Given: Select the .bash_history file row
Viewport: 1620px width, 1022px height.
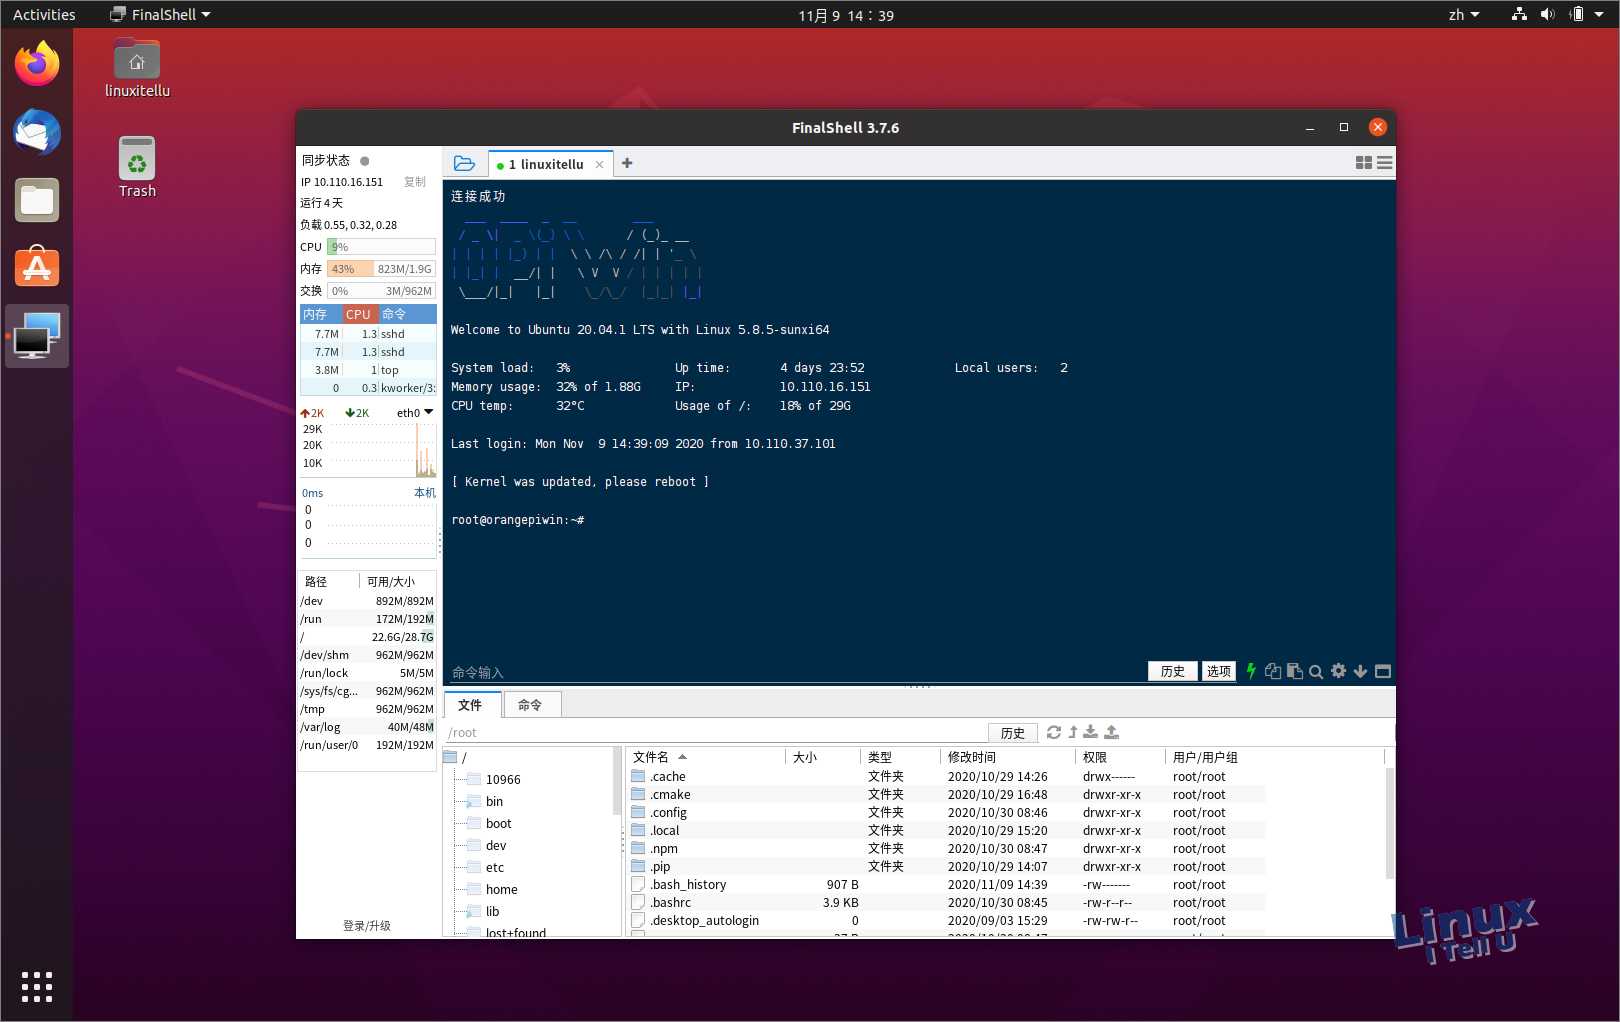Looking at the screenshot, I should 947,885.
